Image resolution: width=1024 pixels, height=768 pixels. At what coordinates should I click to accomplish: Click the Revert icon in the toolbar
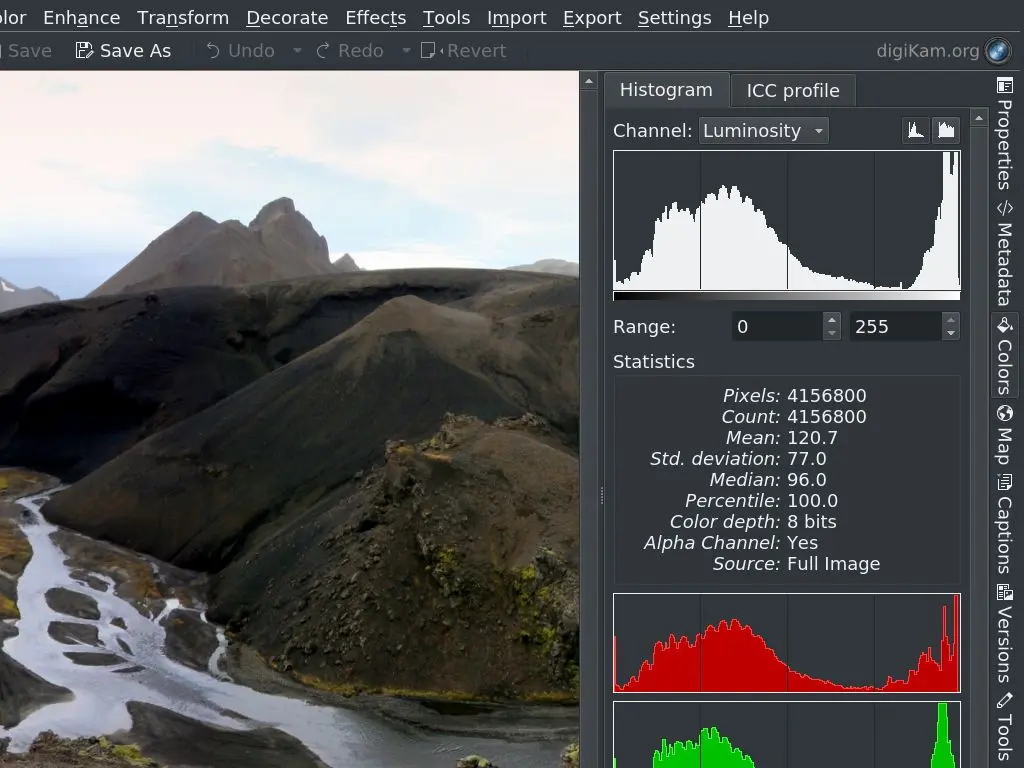tap(430, 50)
